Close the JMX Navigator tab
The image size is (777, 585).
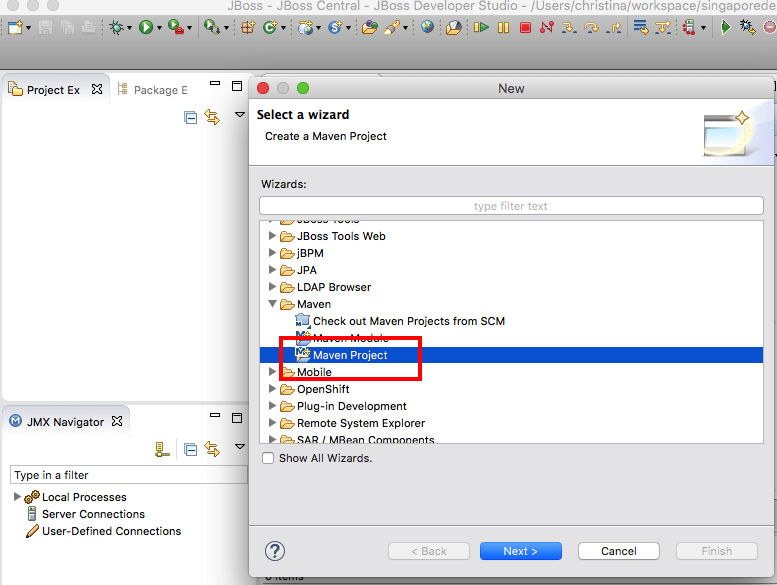coord(117,421)
